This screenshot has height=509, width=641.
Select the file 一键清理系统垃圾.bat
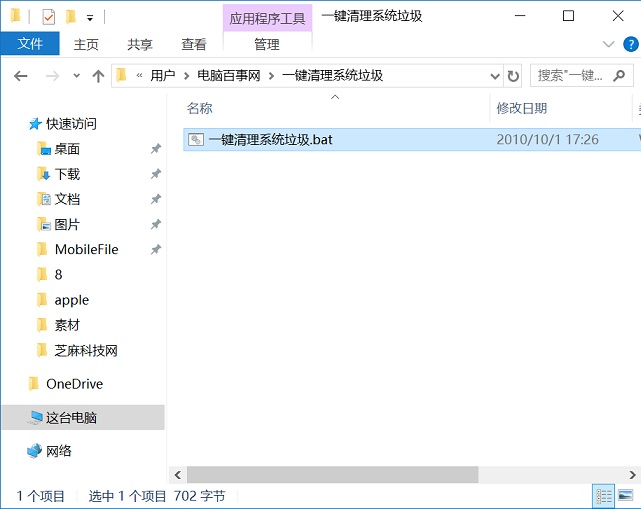point(412,139)
